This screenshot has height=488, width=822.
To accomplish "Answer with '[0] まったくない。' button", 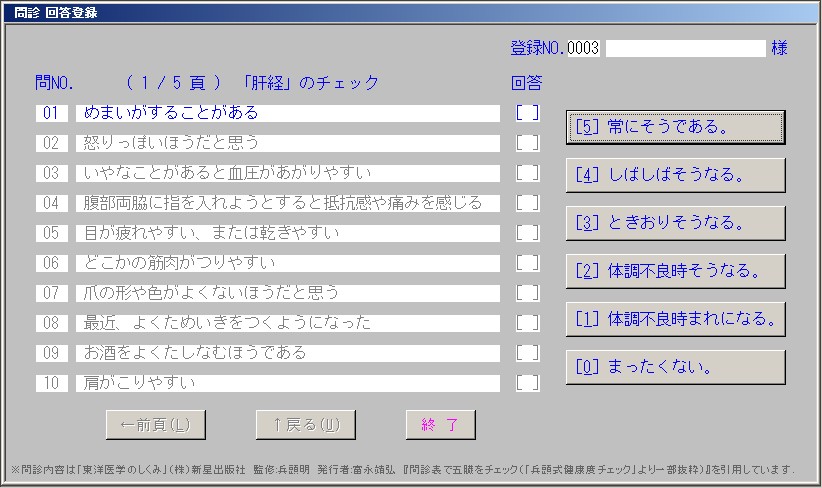I will 675,367.
